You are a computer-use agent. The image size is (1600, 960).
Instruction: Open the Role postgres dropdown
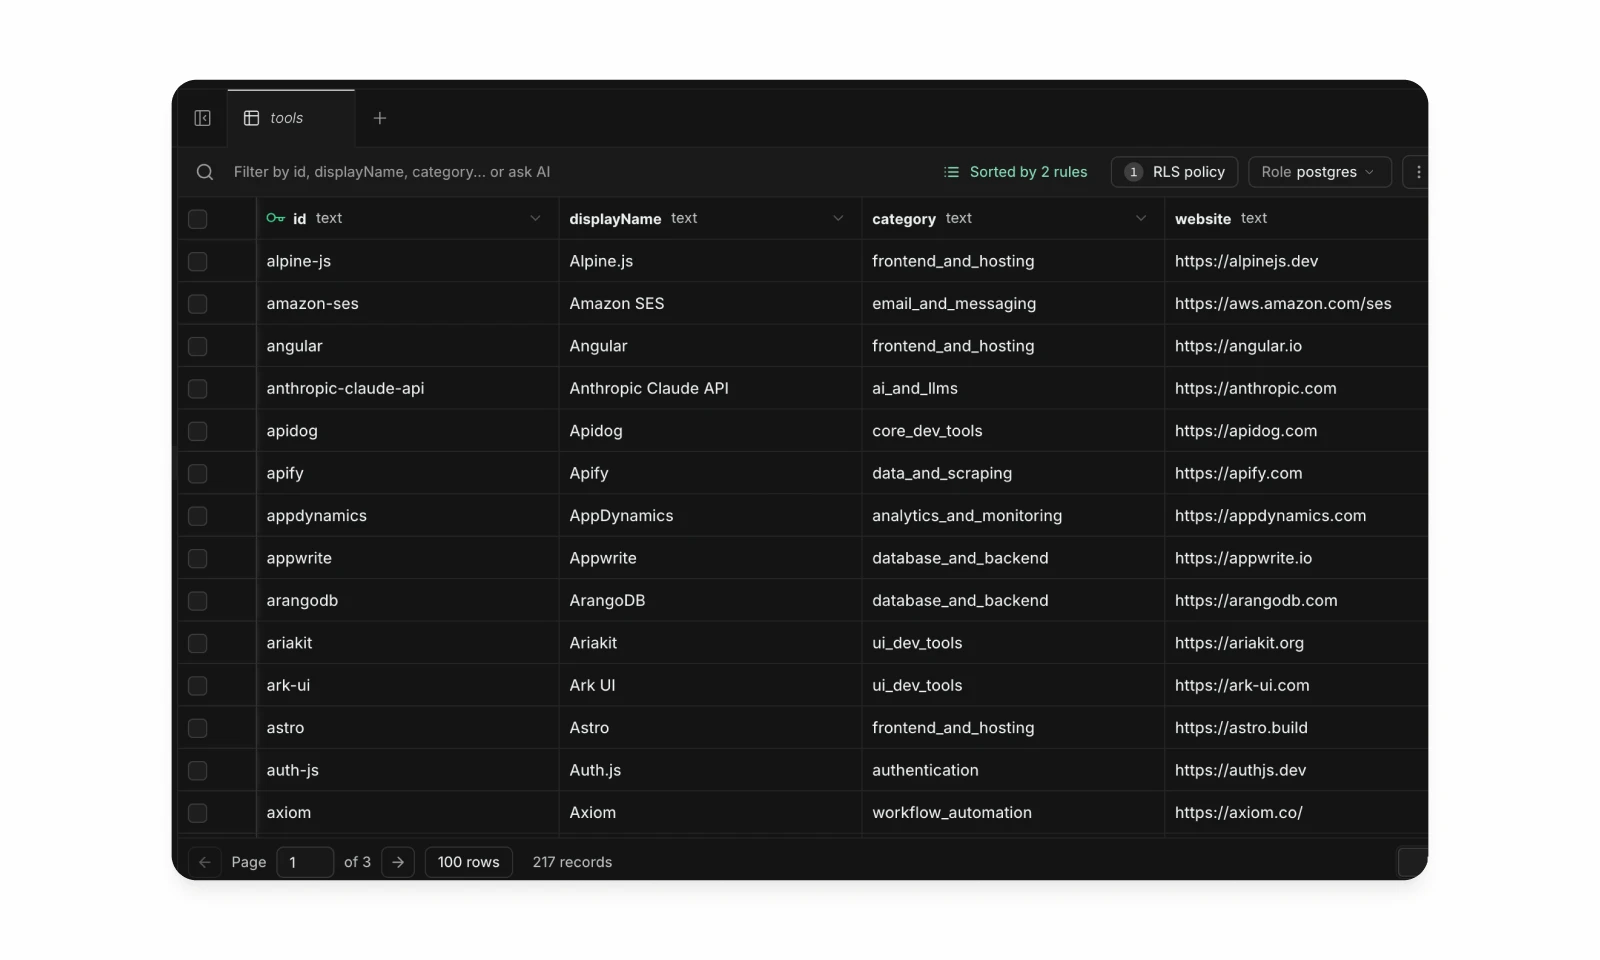1319,172
